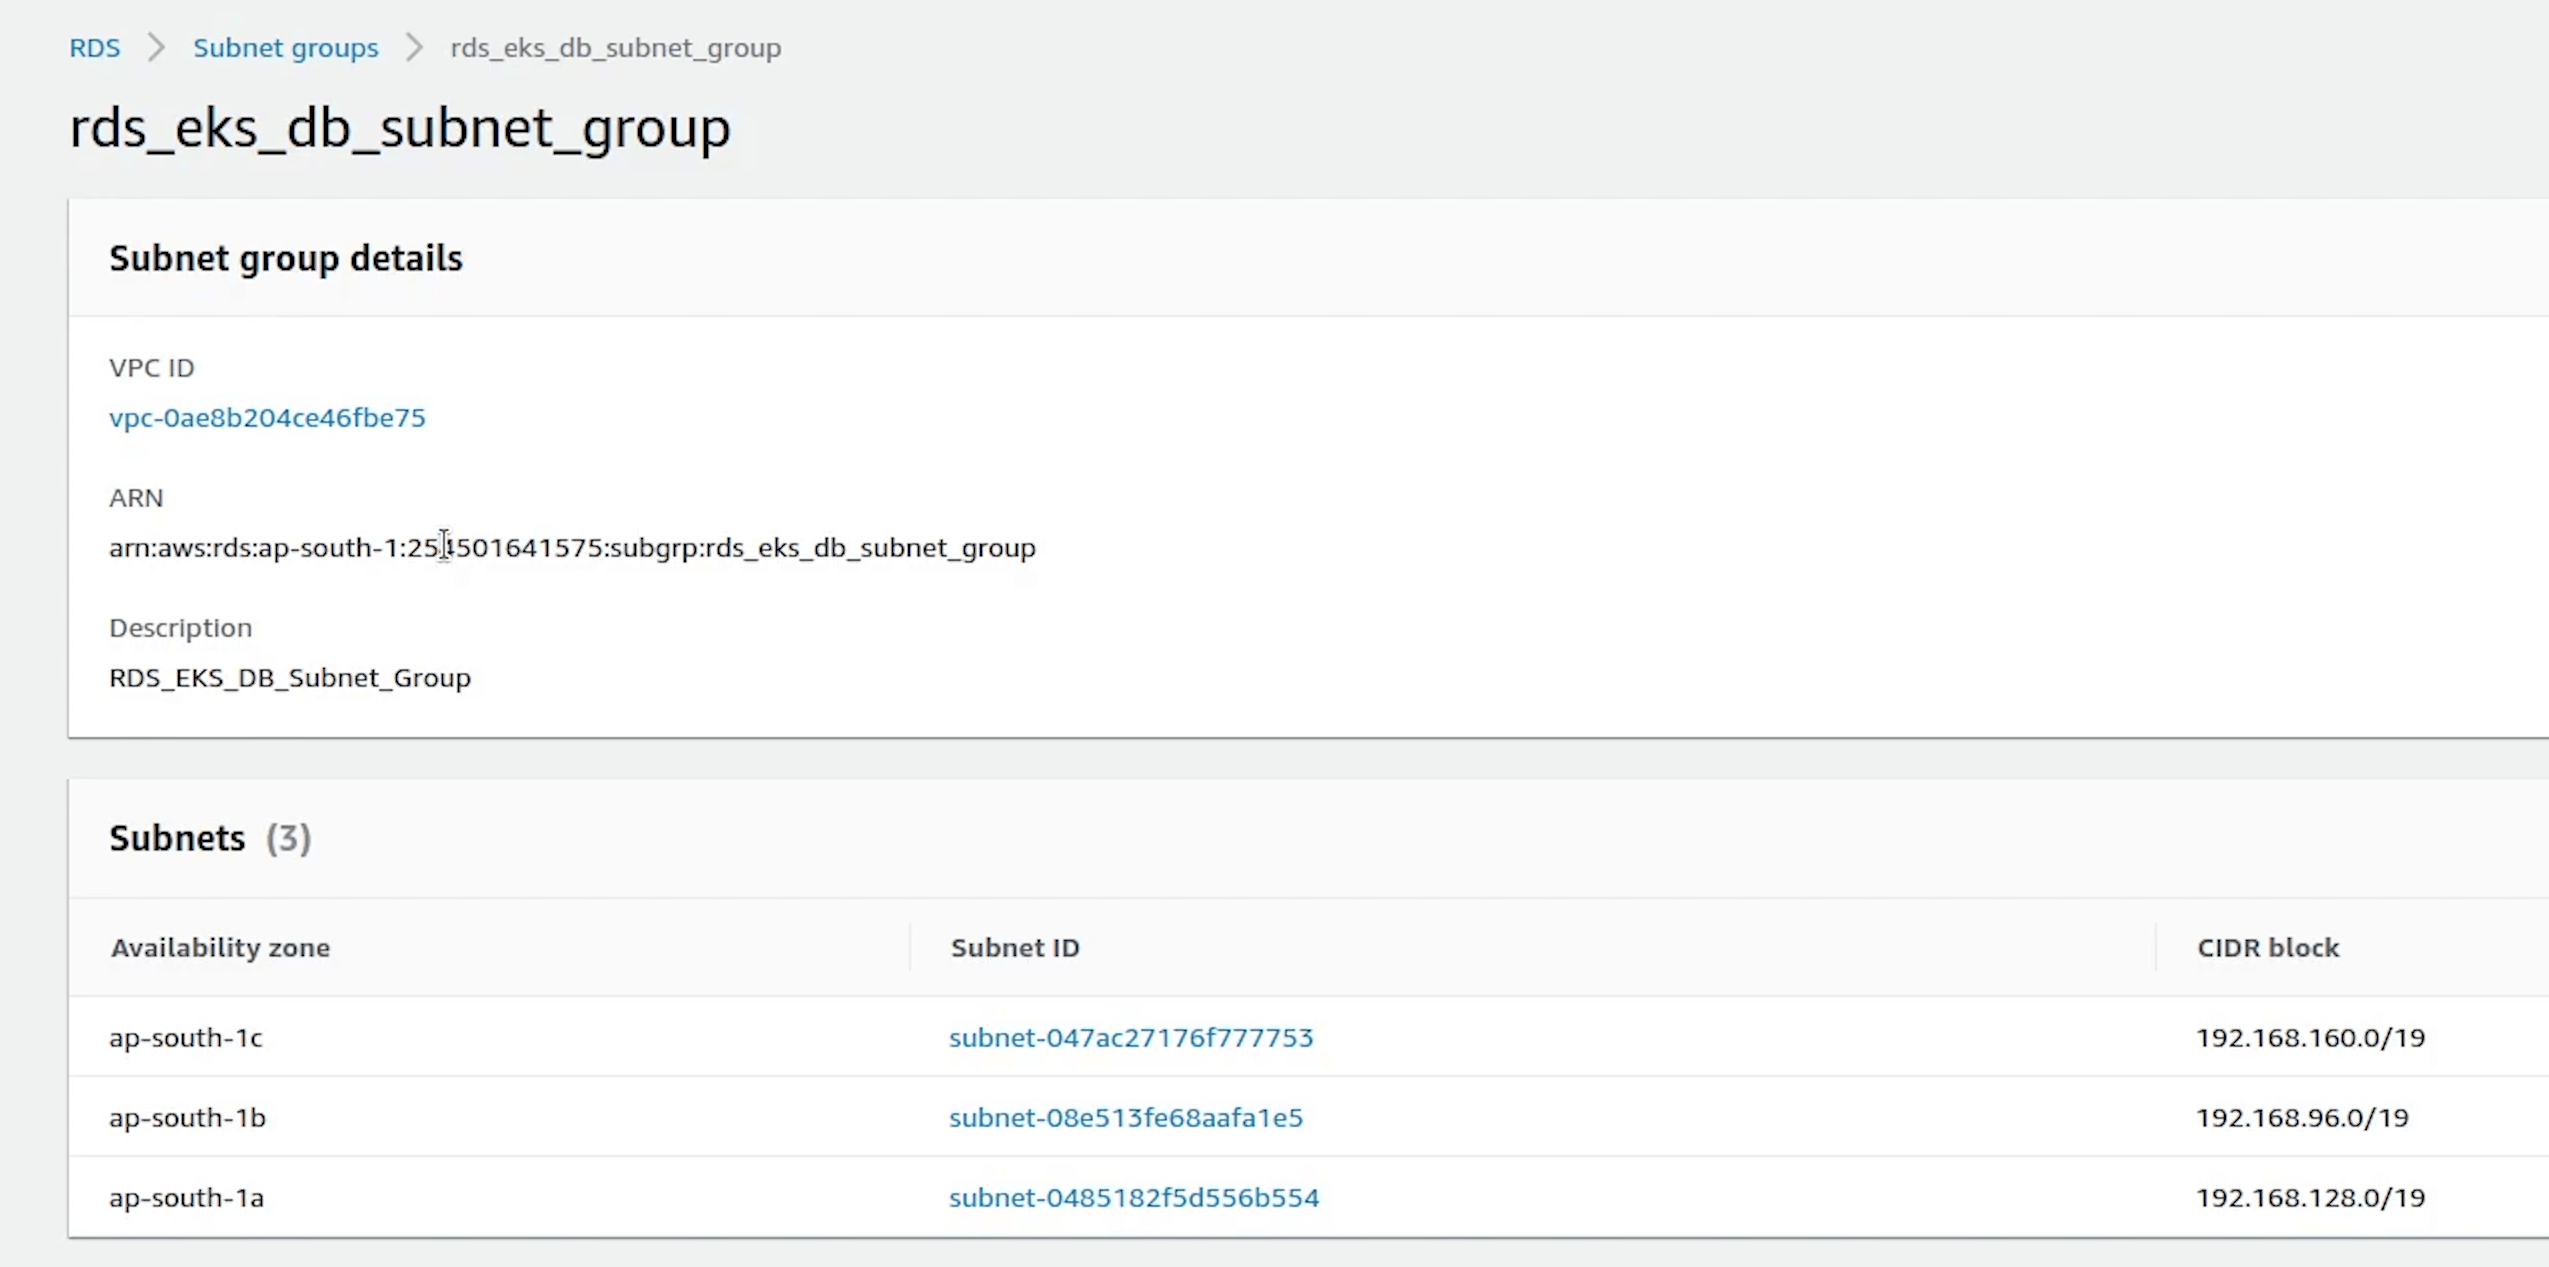Open the subnet-047ac27176f777753 link
The image size is (2549, 1267).
click(1130, 1038)
